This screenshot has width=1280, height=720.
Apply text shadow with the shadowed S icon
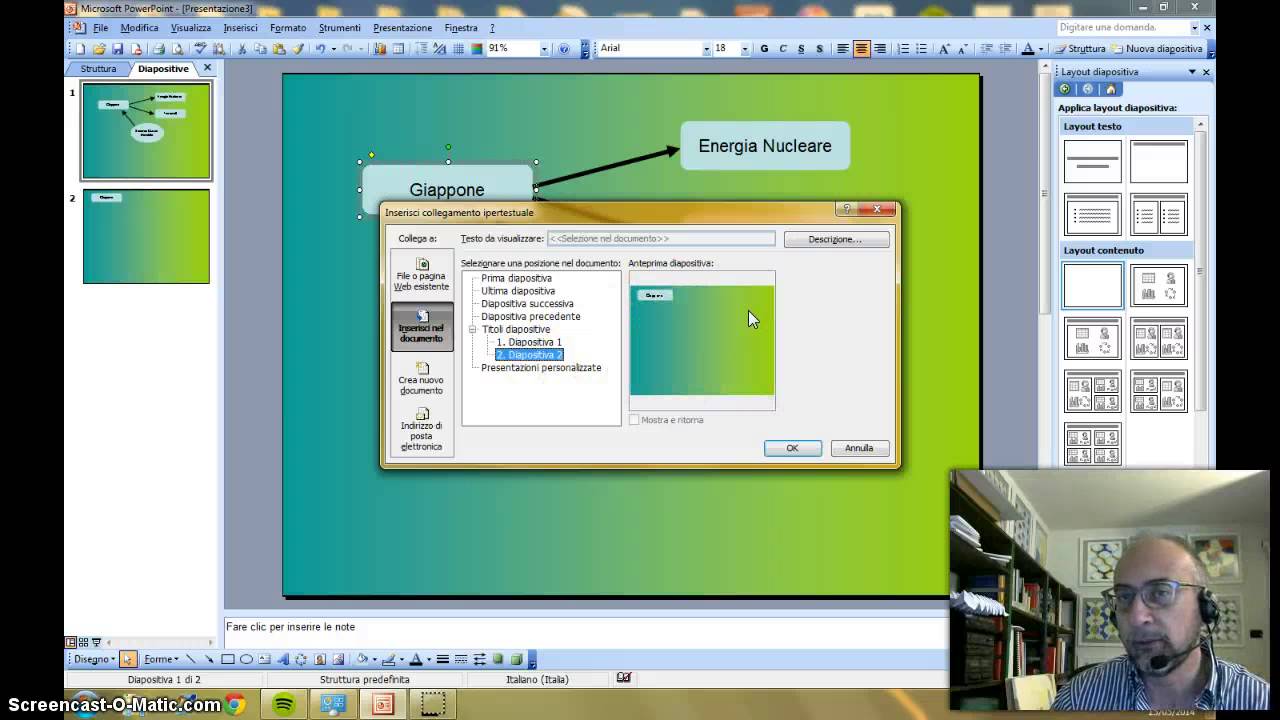tap(819, 49)
